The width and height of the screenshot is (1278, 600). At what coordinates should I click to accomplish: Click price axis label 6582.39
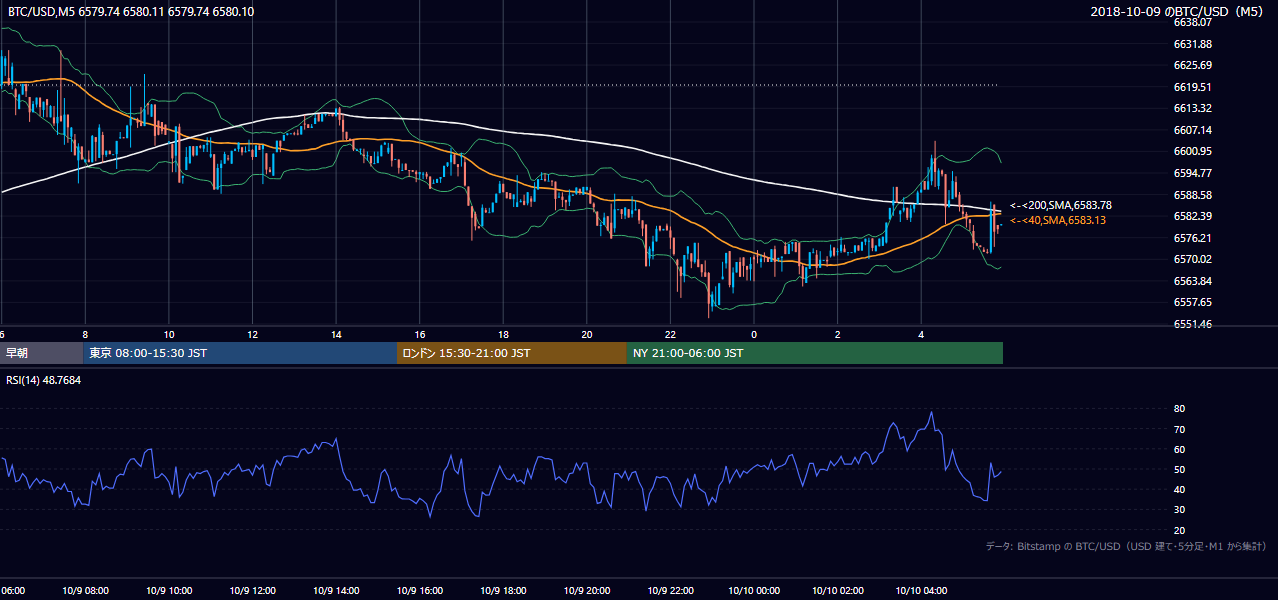[1192, 216]
